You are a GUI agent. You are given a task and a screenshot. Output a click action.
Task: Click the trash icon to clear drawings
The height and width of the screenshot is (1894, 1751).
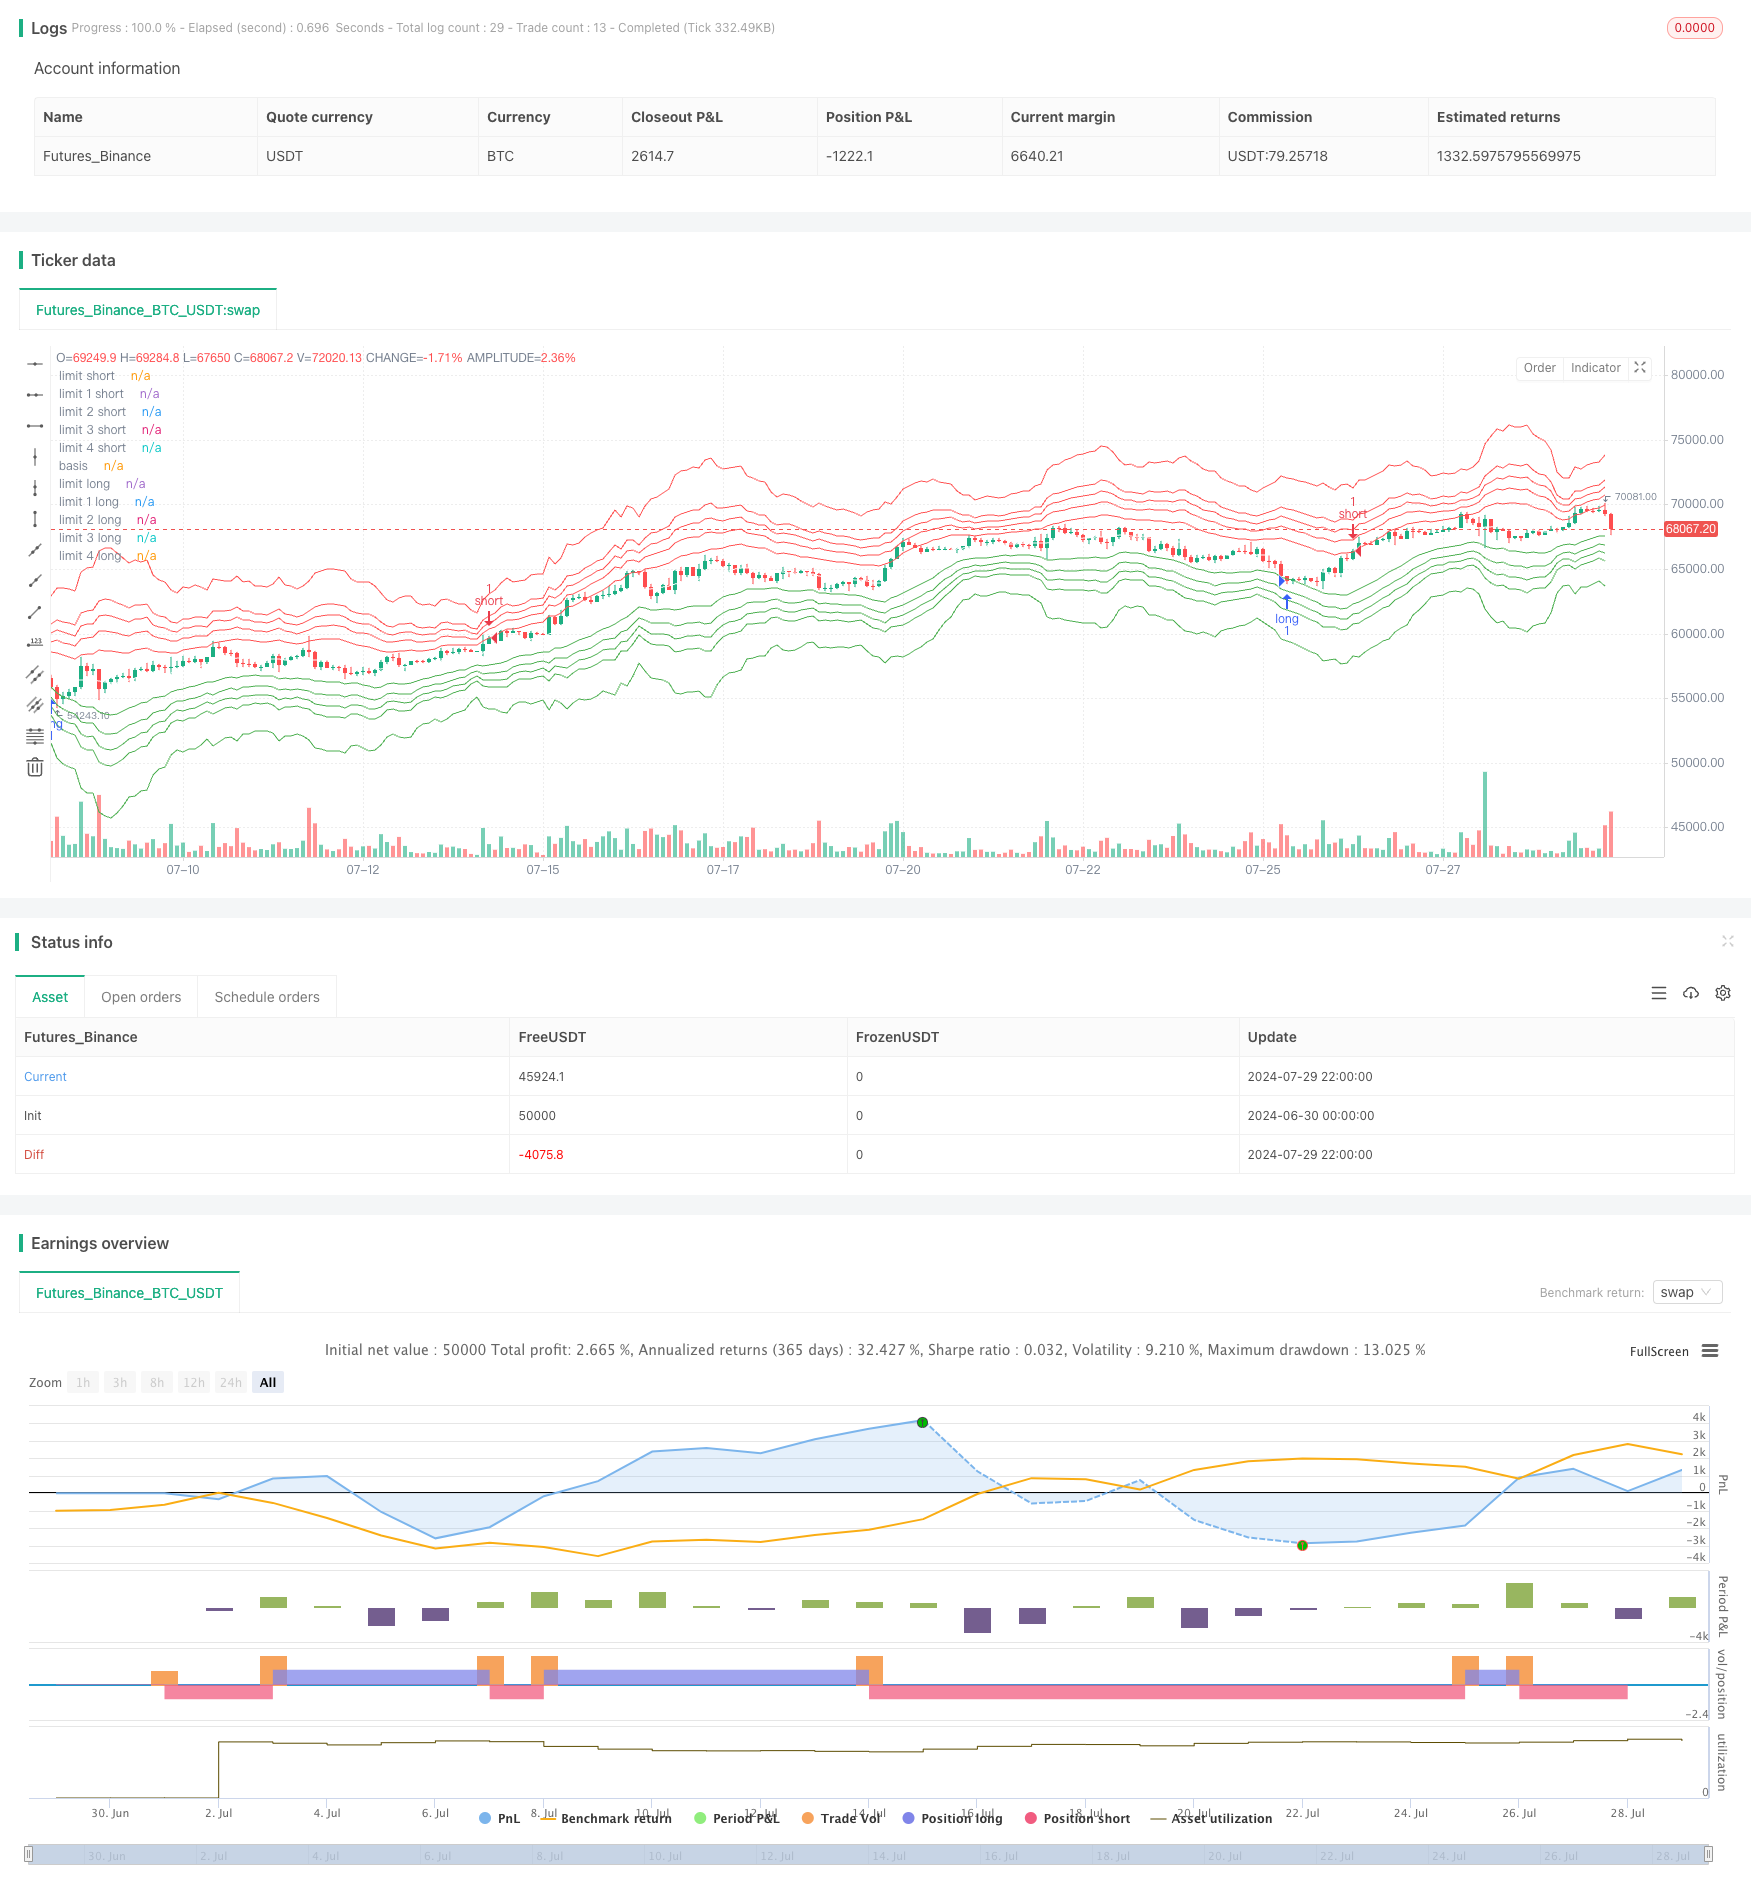coord(35,767)
